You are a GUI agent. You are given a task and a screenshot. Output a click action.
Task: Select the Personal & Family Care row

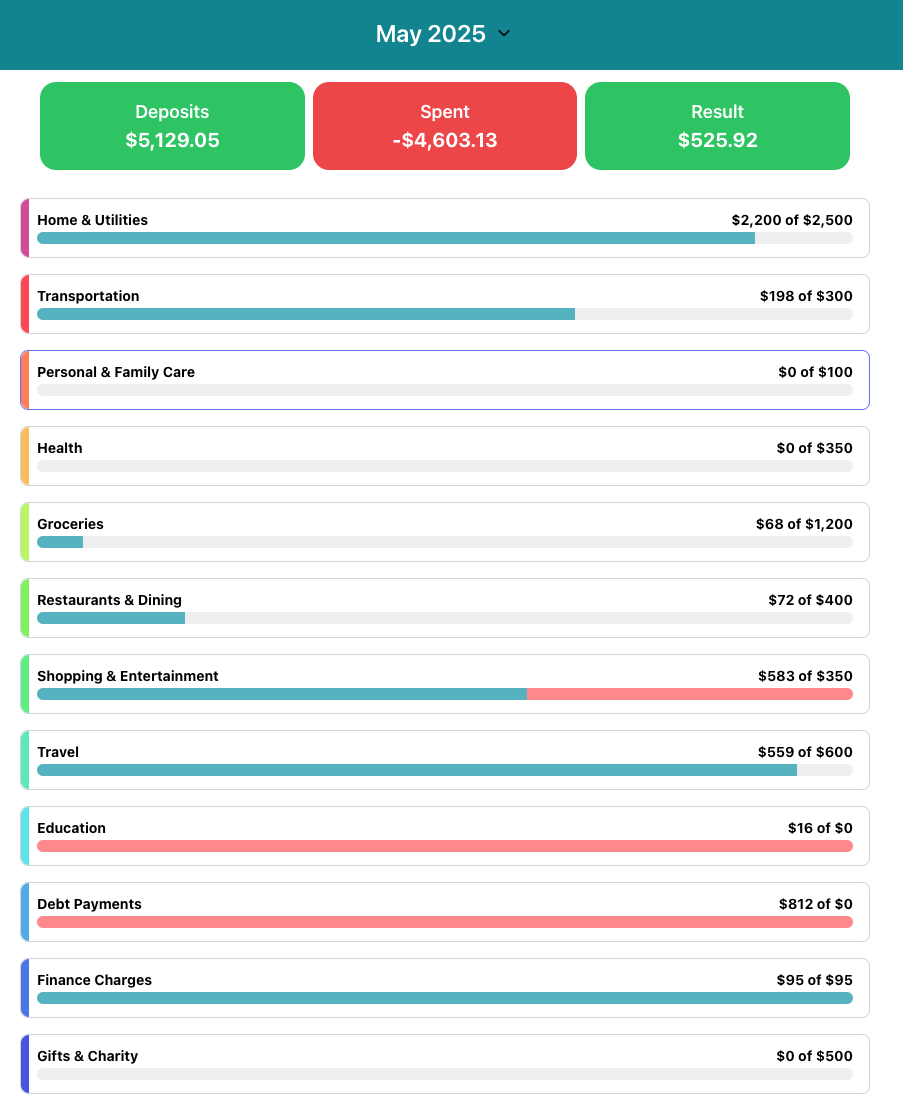point(444,380)
